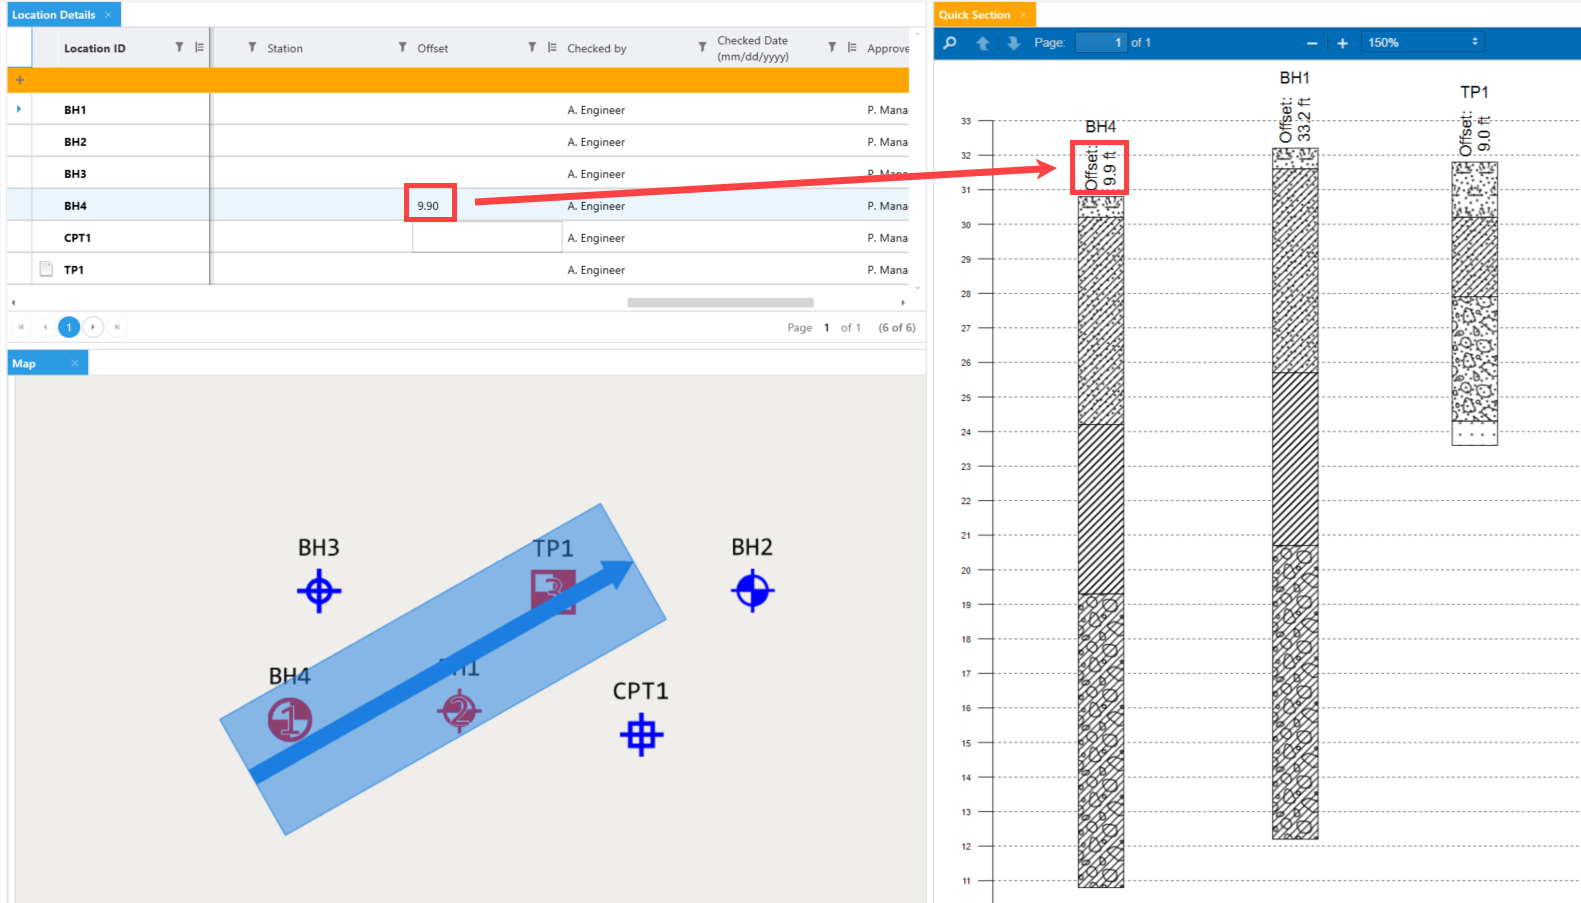Click the grid scrollbar left arrow
Viewport: 1581px width, 903px height.
tap(13, 302)
